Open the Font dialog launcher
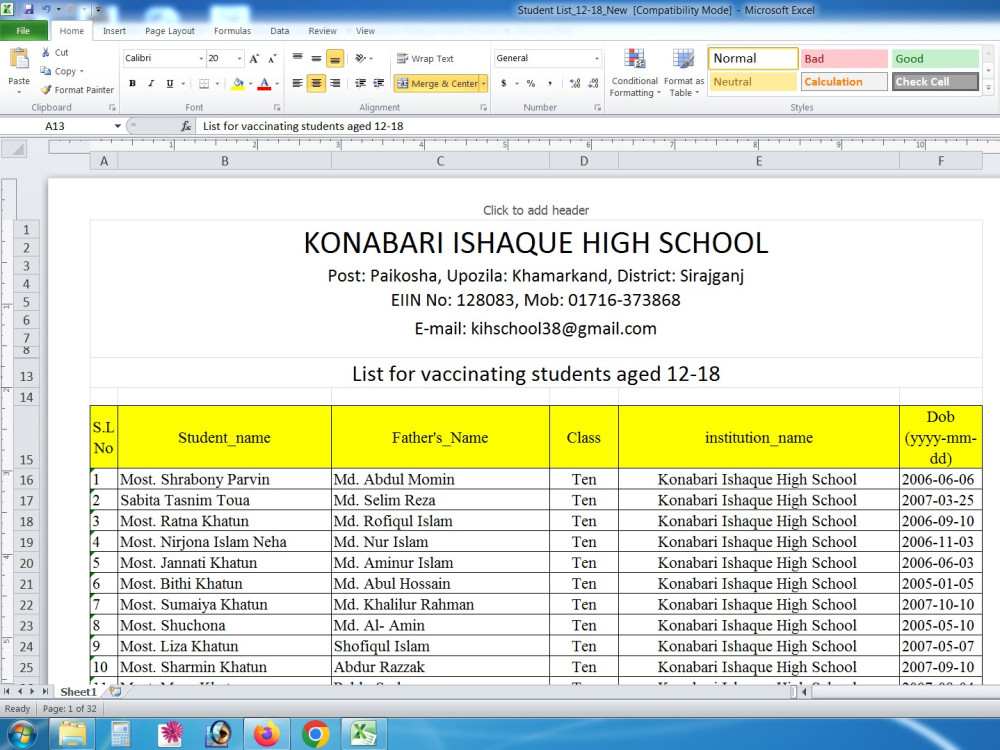This screenshot has width=1000, height=750. tap(277, 108)
